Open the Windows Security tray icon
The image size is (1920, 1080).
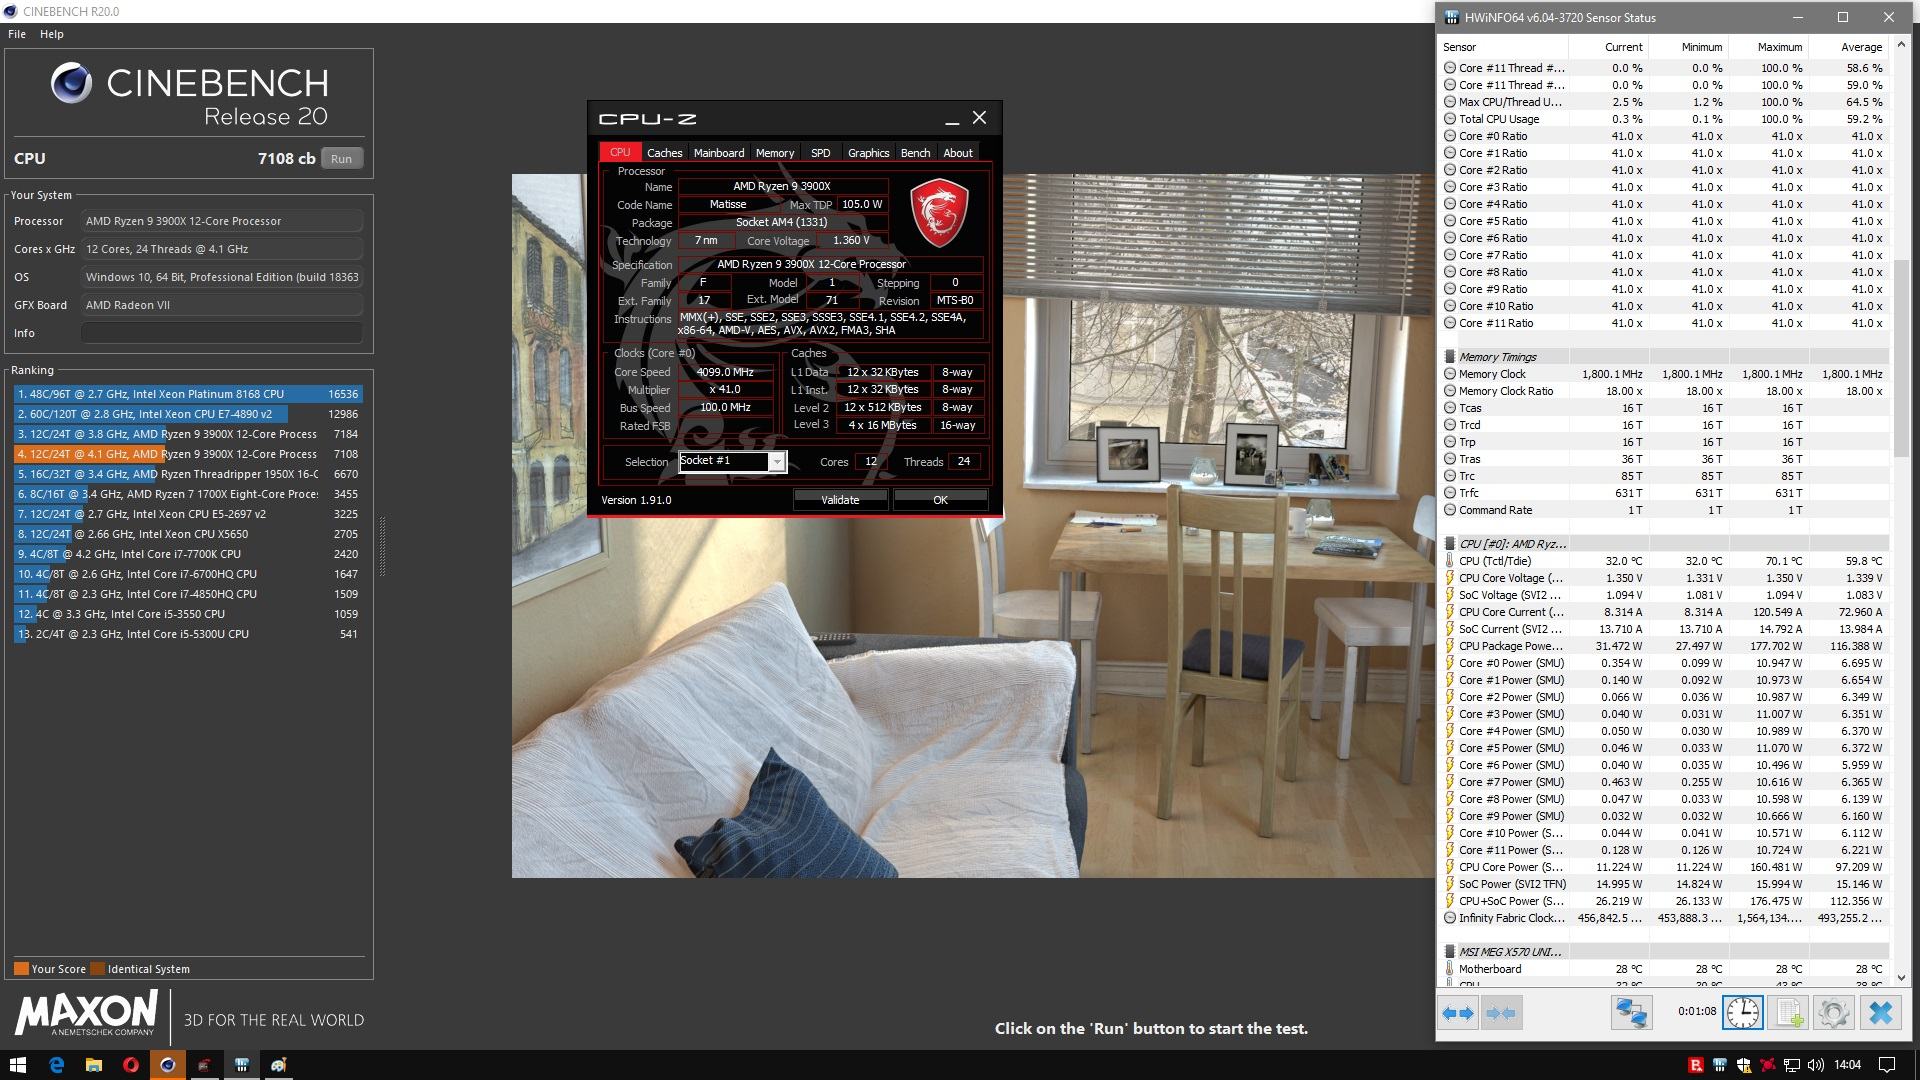pyautogui.click(x=1743, y=1065)
